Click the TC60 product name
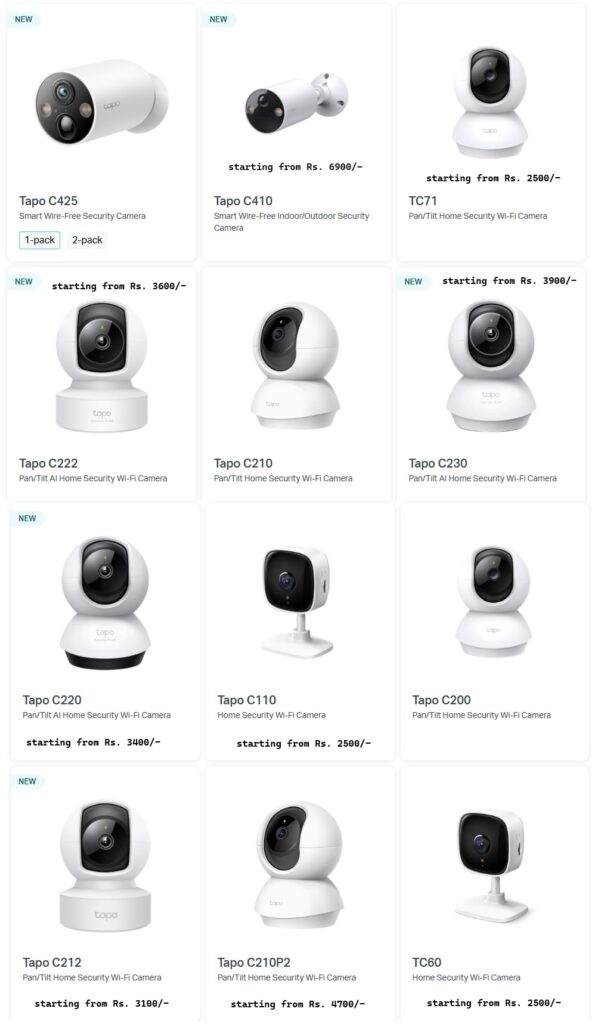 pos(427,963)
